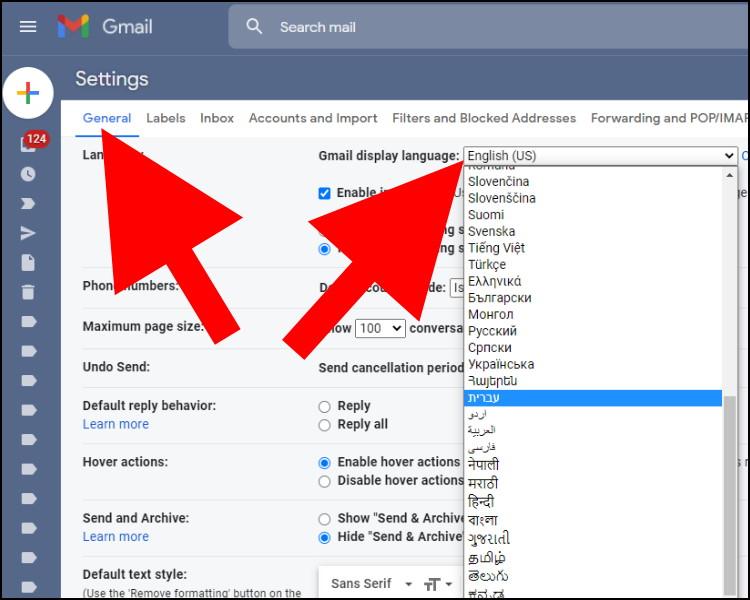Open the Gmail display language dropdown

600,156
